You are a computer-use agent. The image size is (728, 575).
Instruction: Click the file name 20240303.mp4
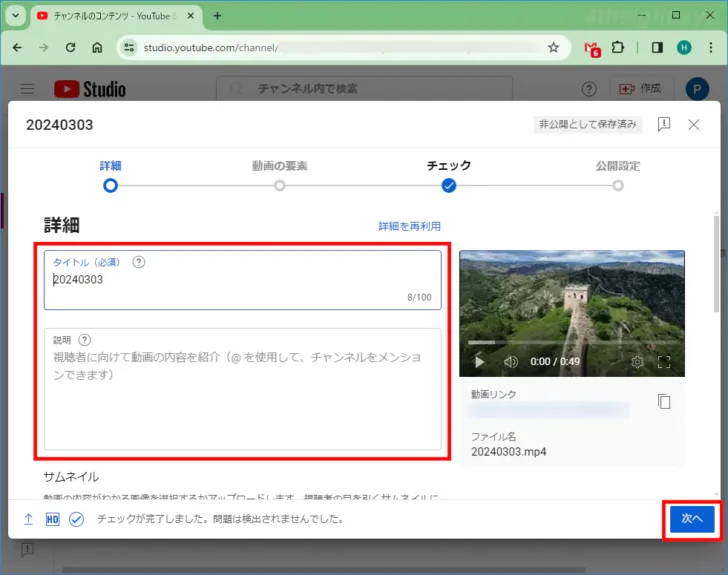pos(509,451)
